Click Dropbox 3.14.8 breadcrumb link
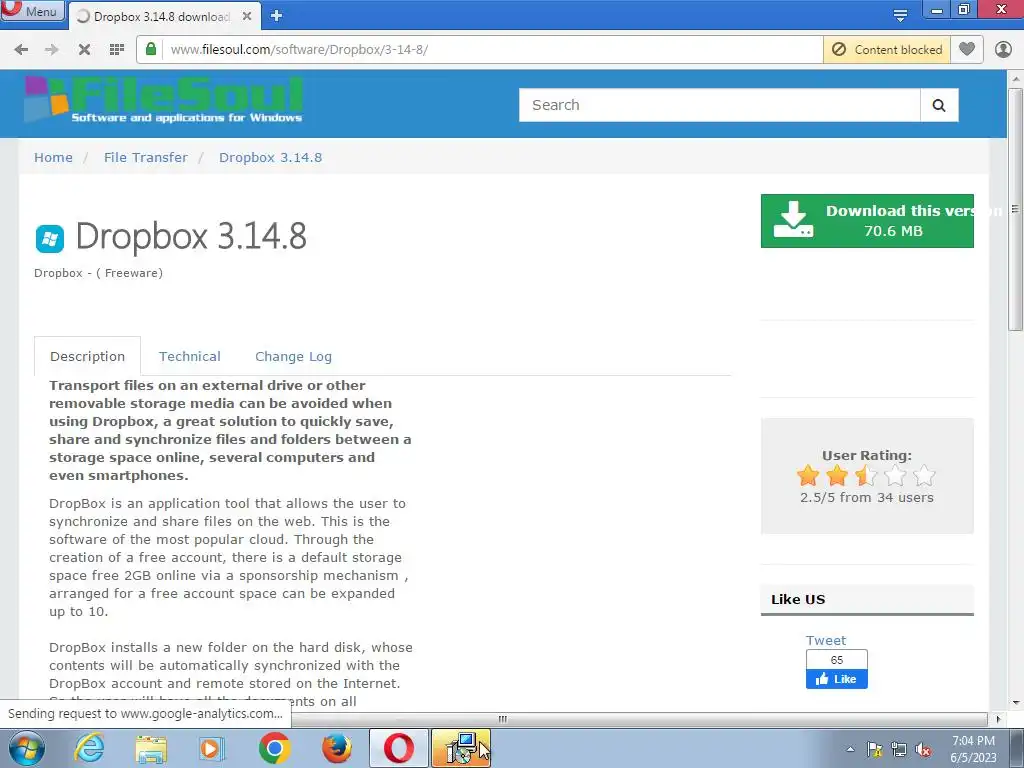Viewport: 1024px width, 768px height. pyautogui.click(x=270, y=157)
